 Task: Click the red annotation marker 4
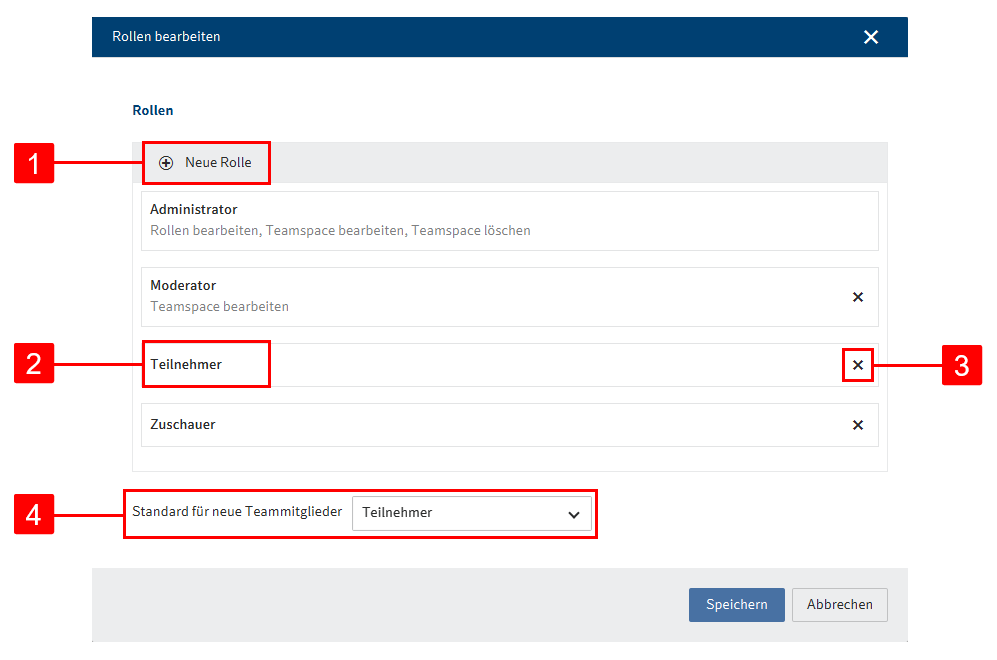[33, 514]
